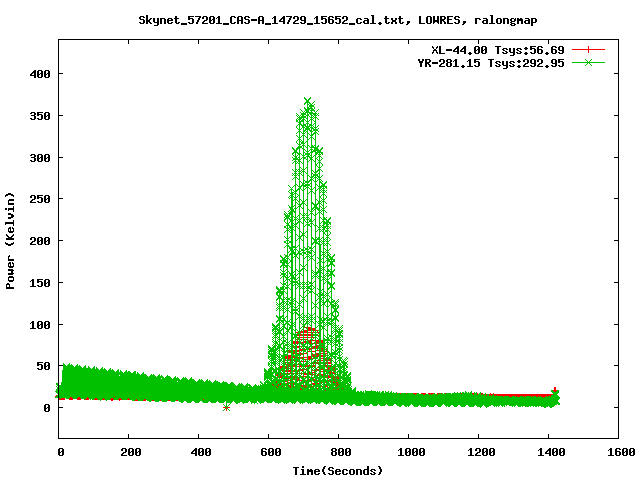The width and height of the screenshot is (640, 480).
Task: Click the 350 y-axis tick label
Action: click(40, 116)
